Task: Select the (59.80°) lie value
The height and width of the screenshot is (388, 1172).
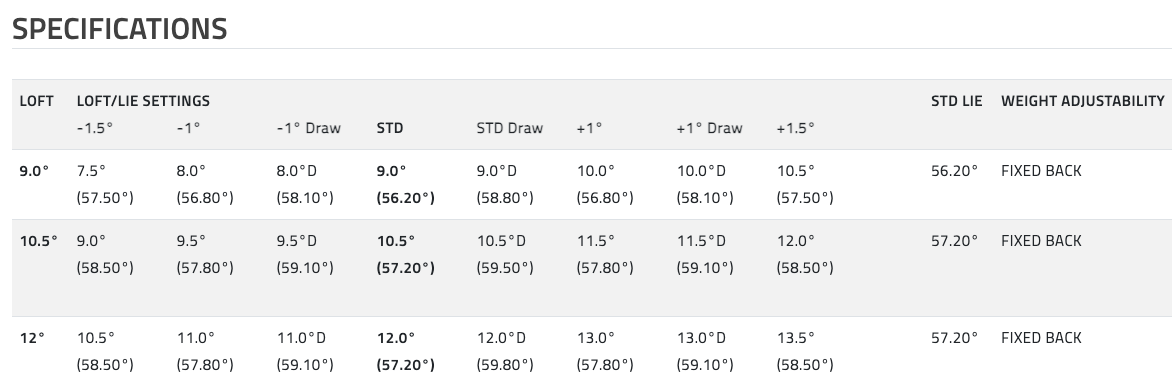Action: coord(505,365)
